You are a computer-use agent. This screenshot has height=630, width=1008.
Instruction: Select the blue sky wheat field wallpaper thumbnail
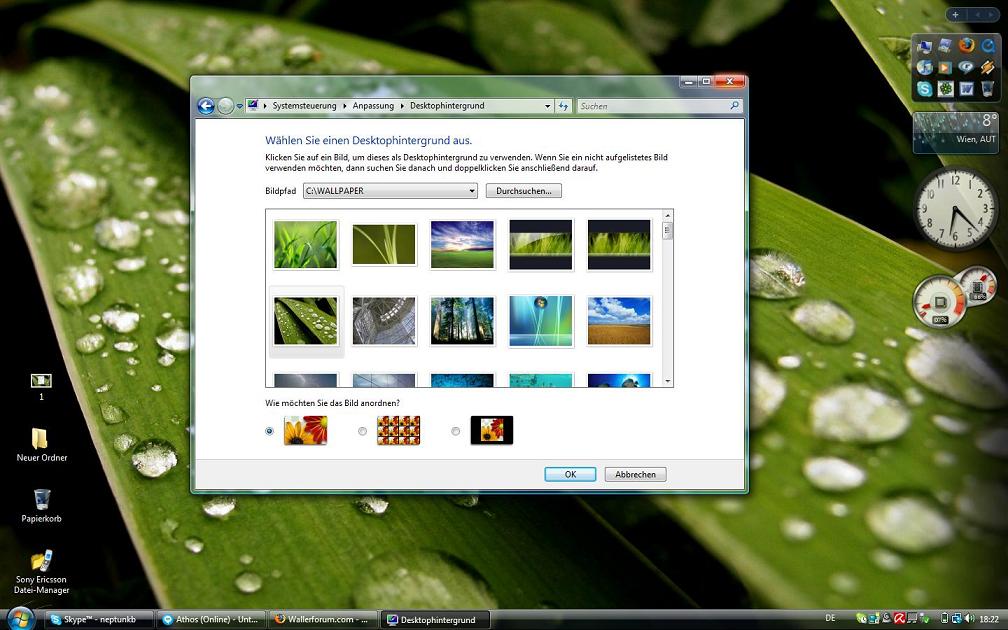(x=619, y=321)
